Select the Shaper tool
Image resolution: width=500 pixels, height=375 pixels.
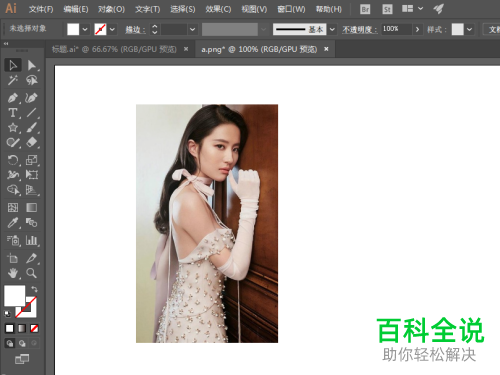point(13,143)
